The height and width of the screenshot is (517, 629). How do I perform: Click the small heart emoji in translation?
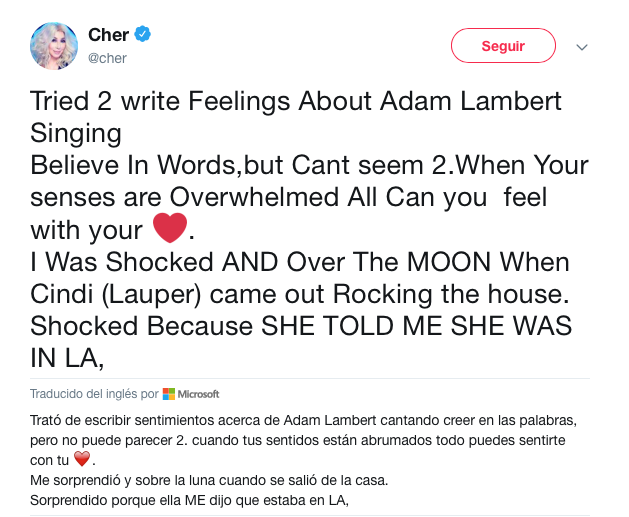pyautogui.click(x=82, y=459)
